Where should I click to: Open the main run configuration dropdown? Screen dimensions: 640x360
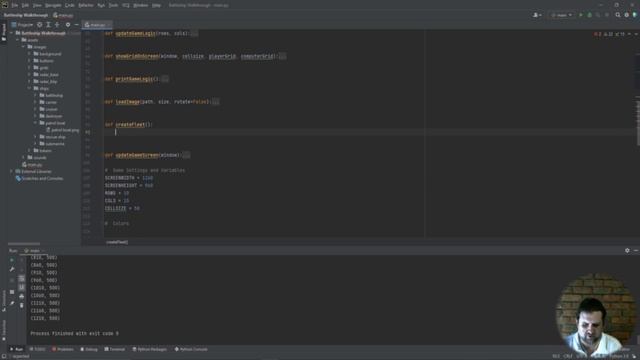(562, 15)
